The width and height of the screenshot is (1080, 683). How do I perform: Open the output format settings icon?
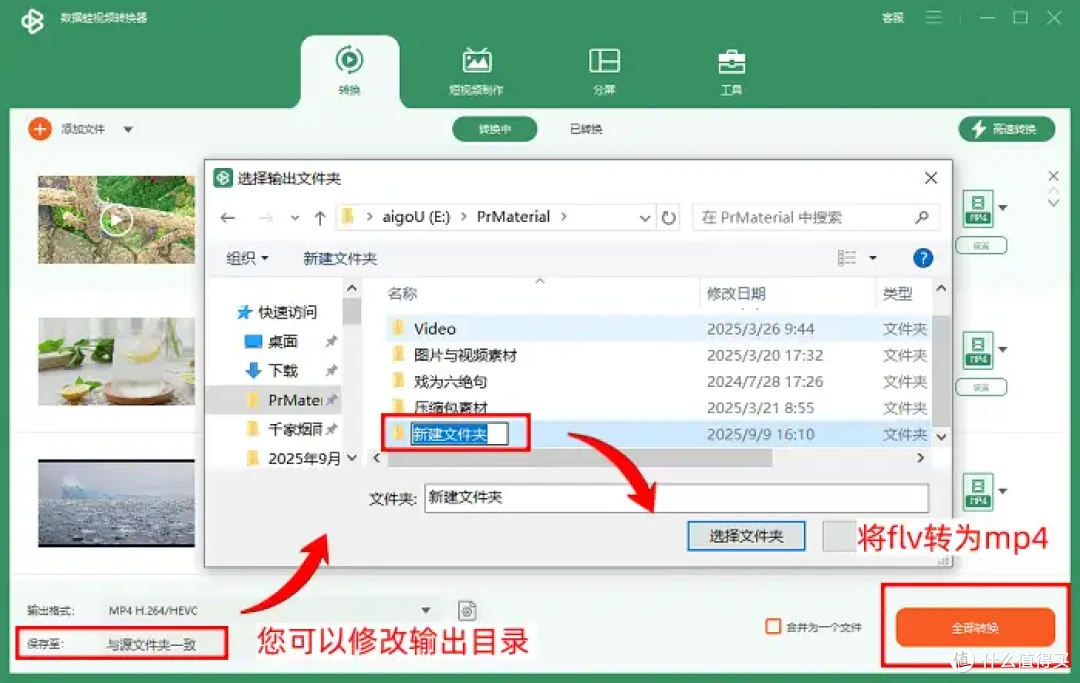(x=467, y=610)
